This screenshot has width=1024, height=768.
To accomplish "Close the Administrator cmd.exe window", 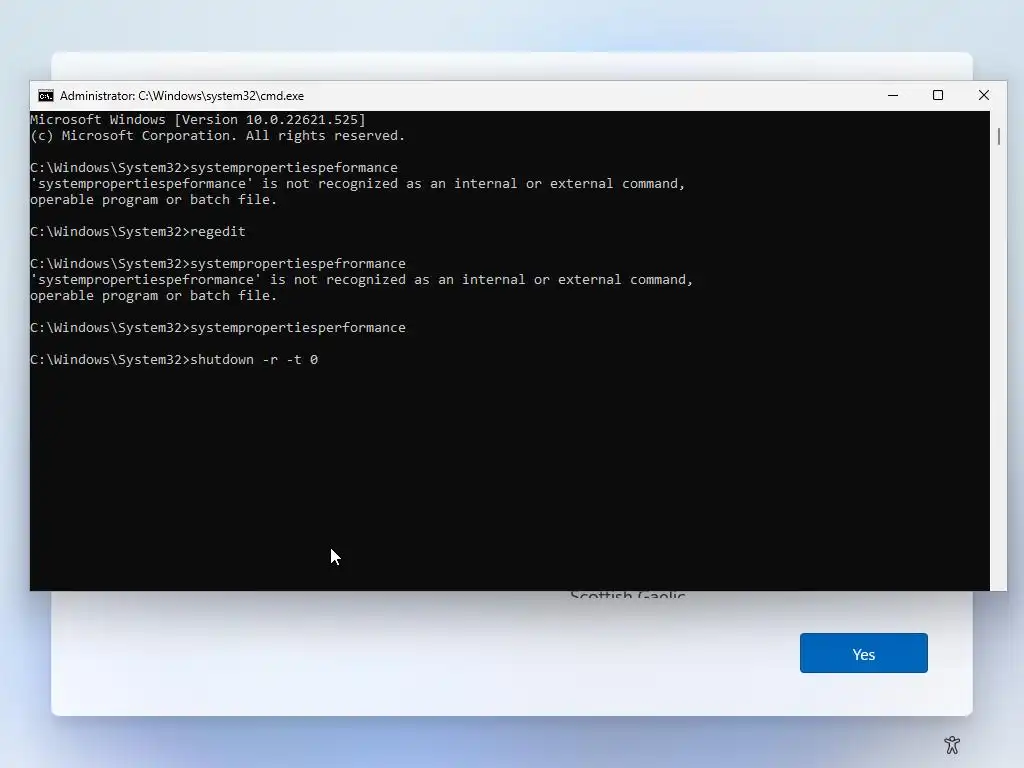I will [984, 95].
